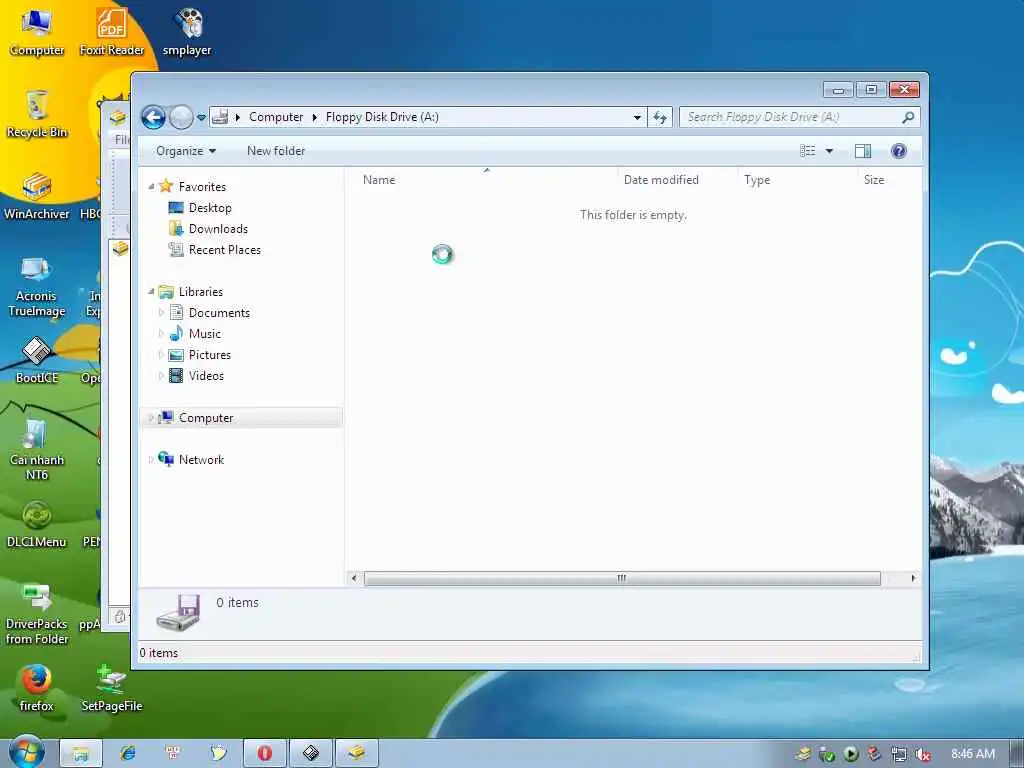Click the WinArchiver taskbar button
The height and width of the screenshot is (768, 1024).
click(357, 754)
